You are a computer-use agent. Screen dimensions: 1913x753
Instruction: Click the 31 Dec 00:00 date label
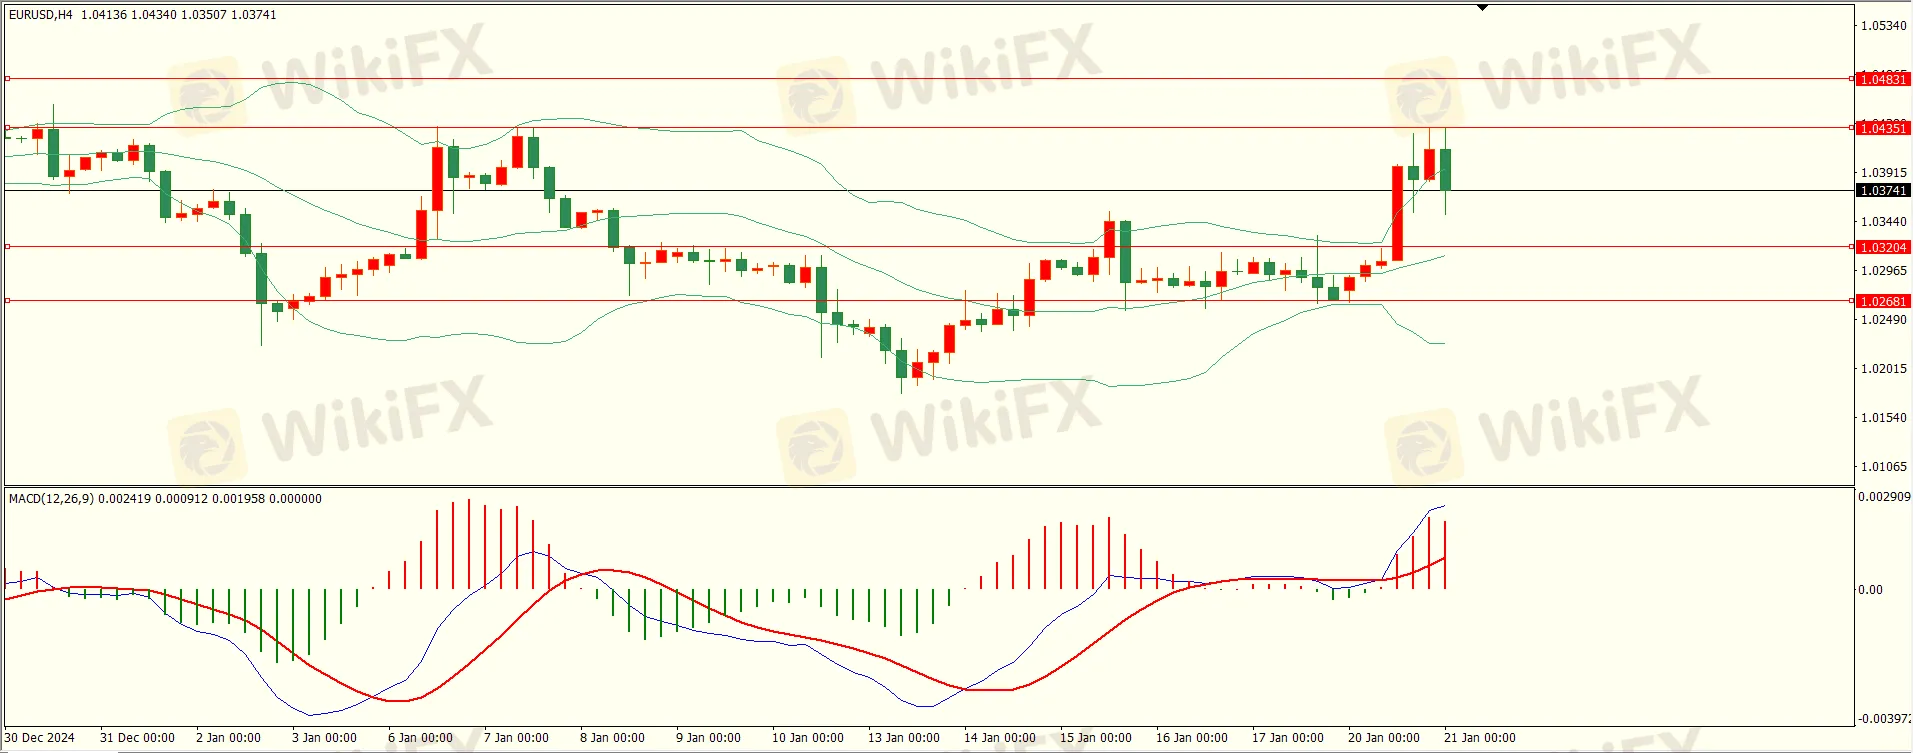137,738
